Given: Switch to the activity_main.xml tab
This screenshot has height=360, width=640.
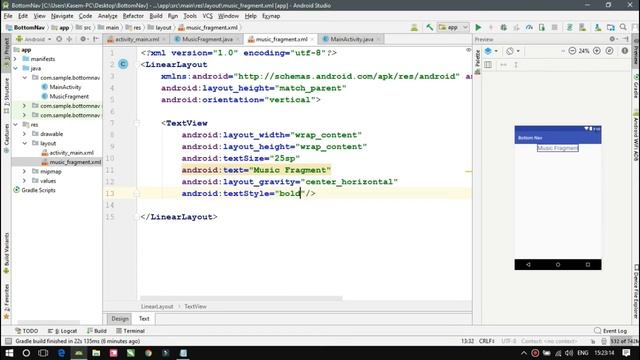Looking at the screenshot, I should [x=136, y=39].
